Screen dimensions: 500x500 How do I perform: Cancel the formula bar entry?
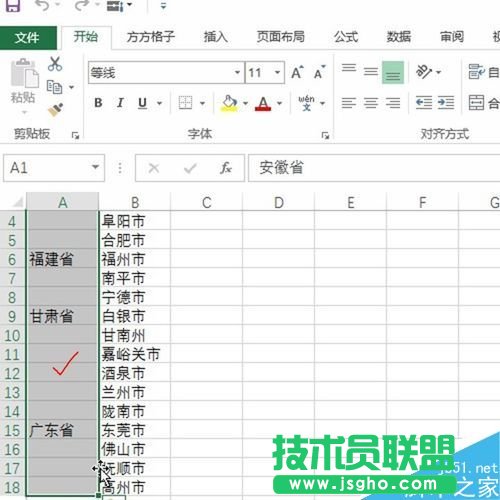pos(154,168)
